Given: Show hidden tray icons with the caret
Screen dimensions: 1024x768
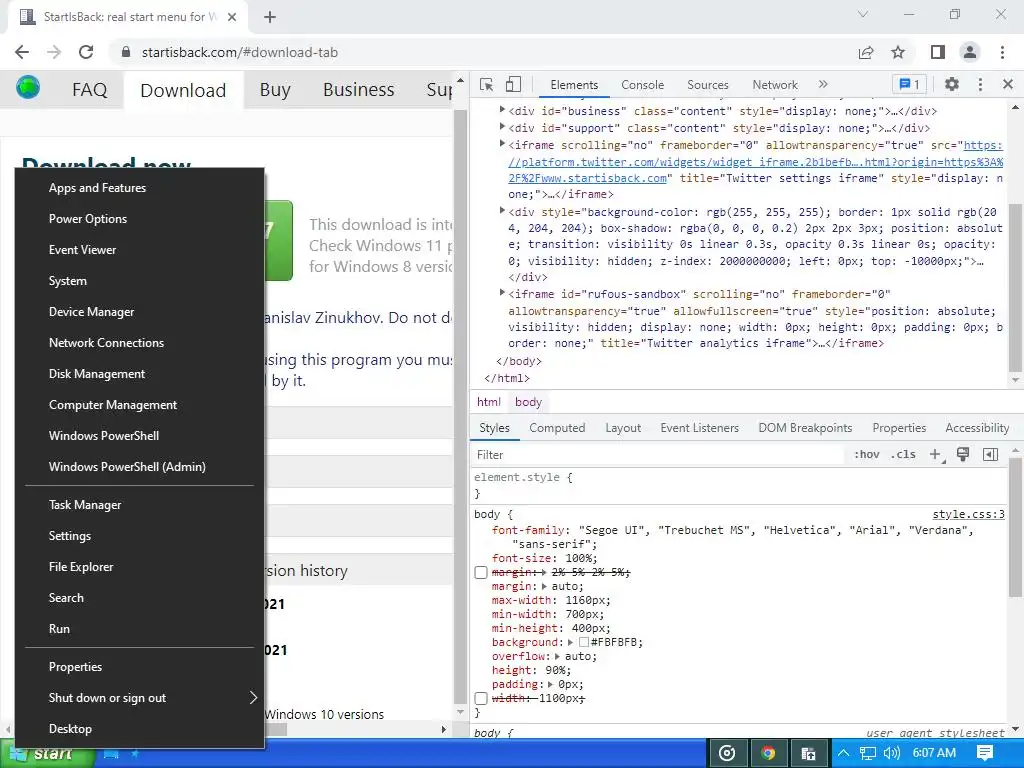Looking at the screenshot, I should [843, 753].
